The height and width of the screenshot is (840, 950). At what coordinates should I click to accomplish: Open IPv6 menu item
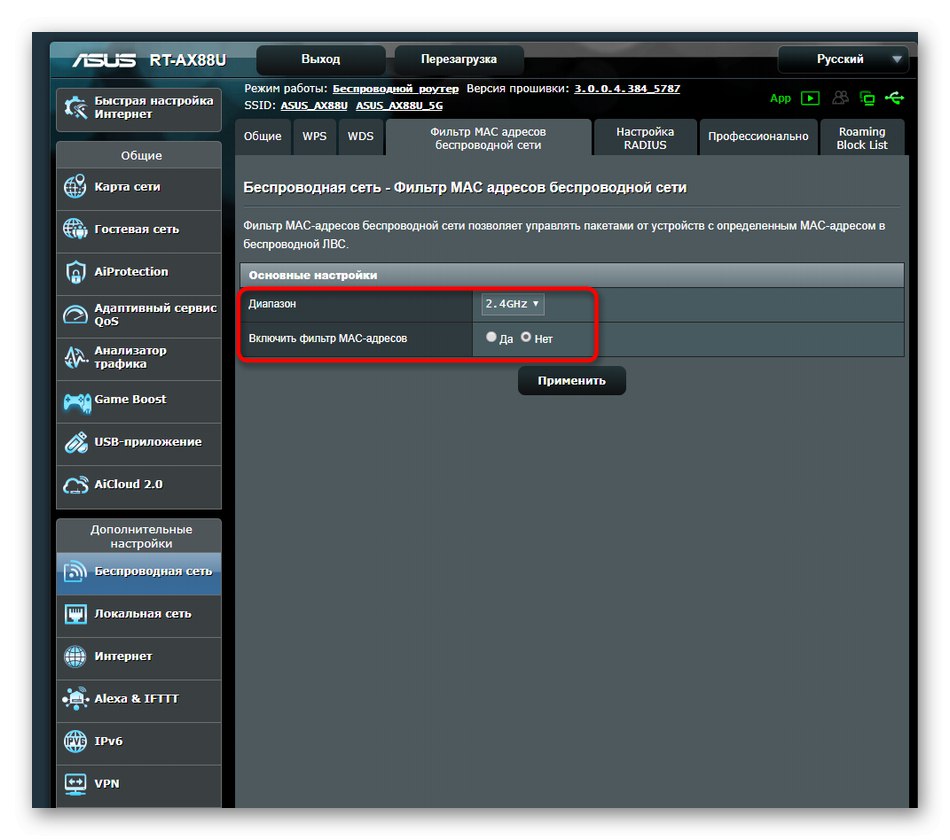(x=139, y=742)
